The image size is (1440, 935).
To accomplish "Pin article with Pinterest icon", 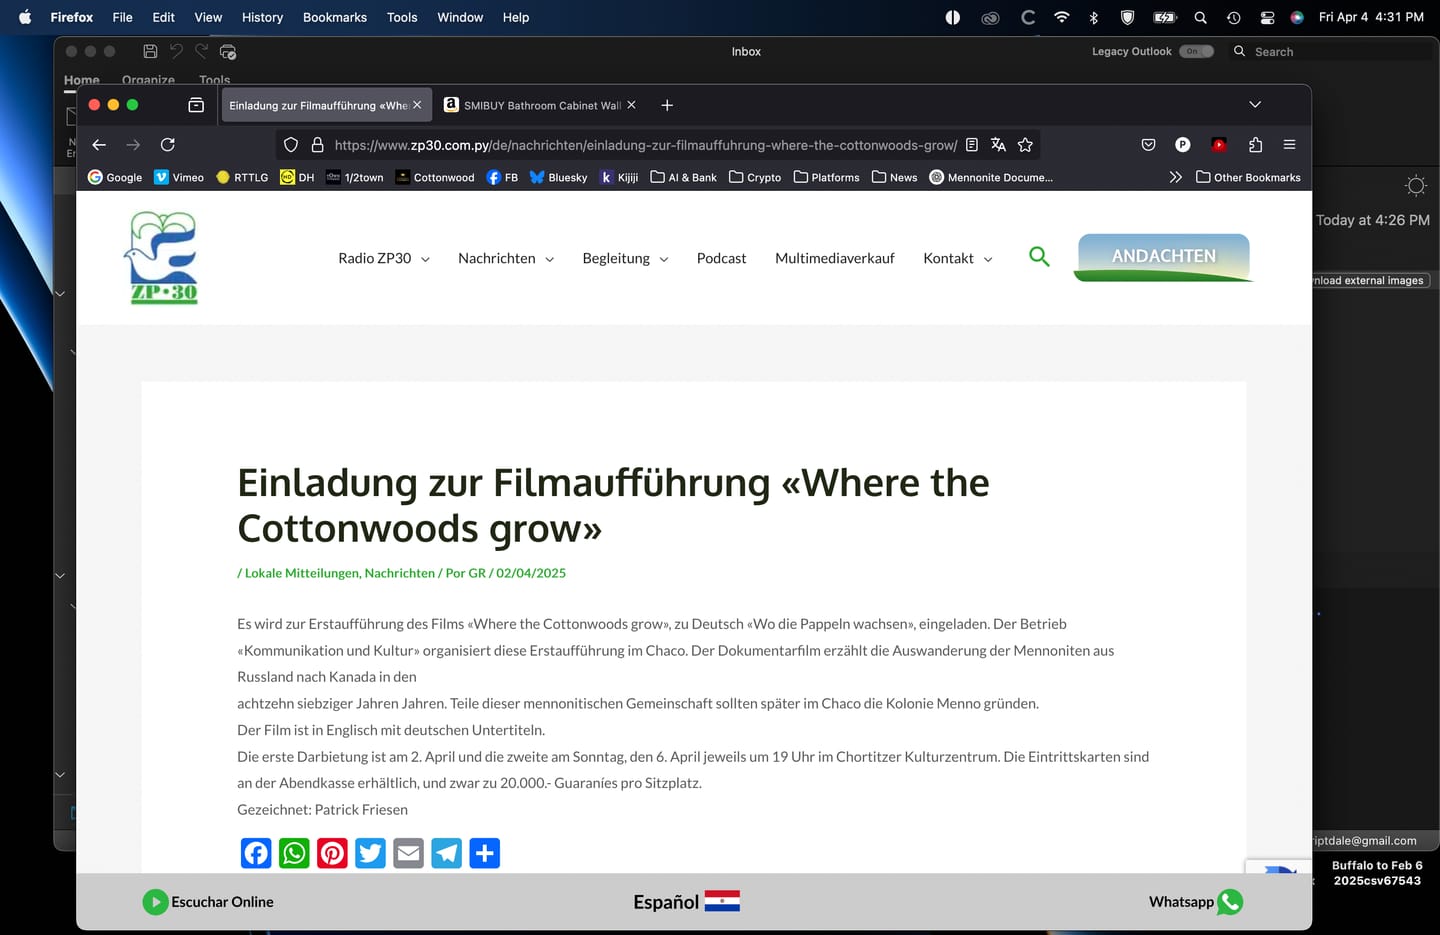I will (332, 853).
